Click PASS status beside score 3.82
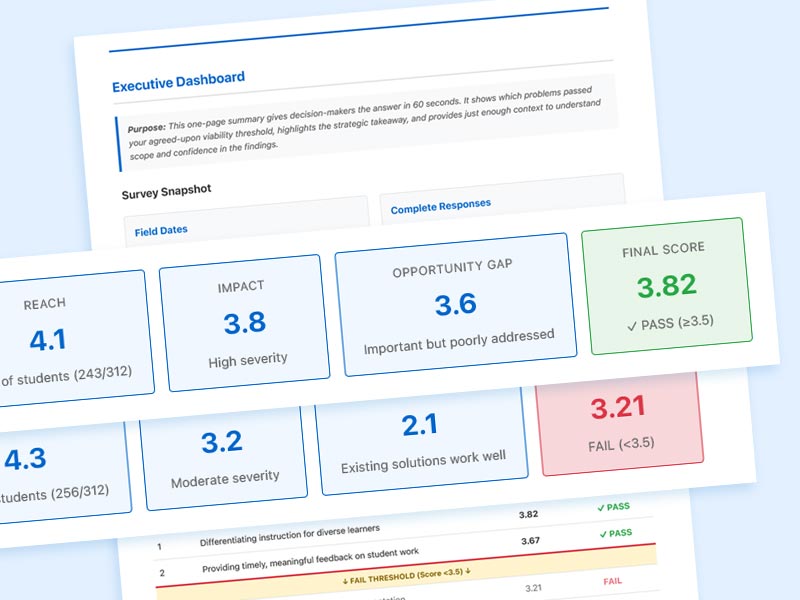Screen dimensions: 800x600 (614, 507)
